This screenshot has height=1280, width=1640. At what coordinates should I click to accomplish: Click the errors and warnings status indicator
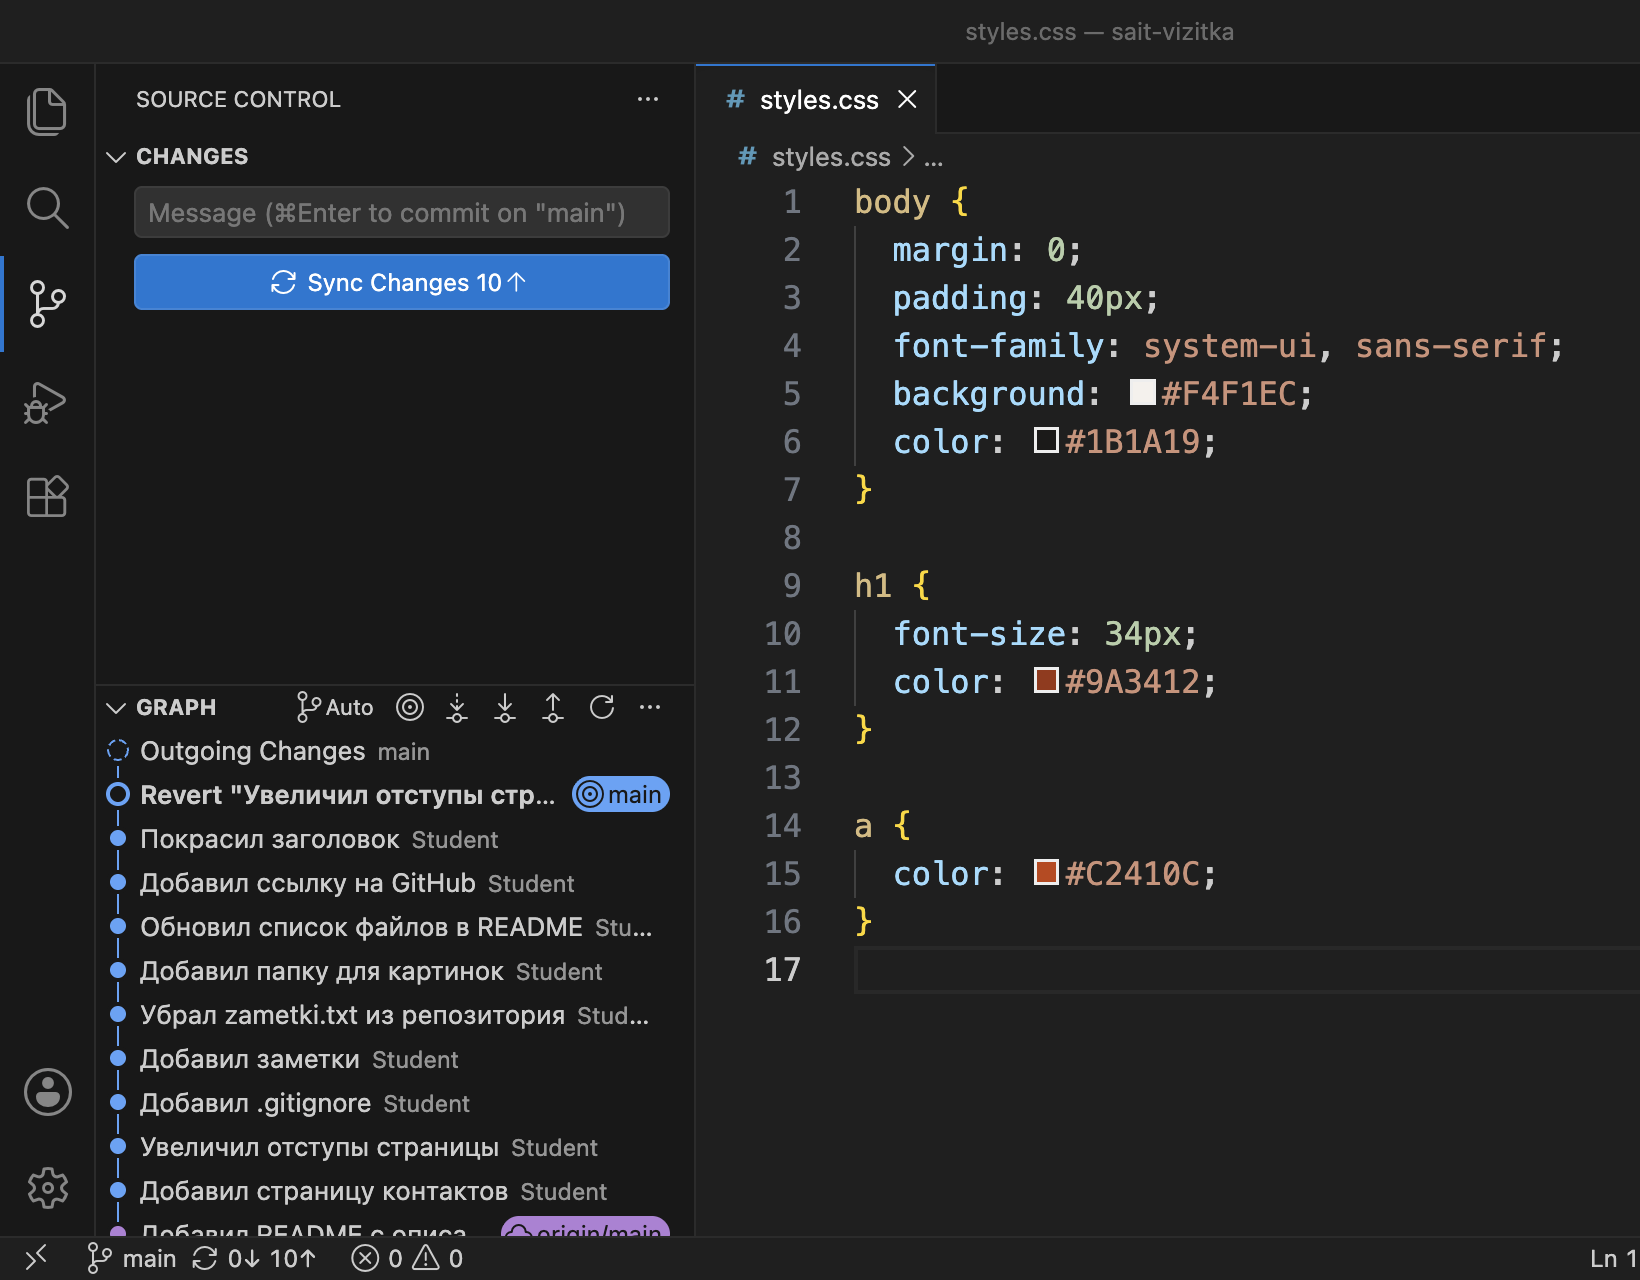coord(408,1258)
